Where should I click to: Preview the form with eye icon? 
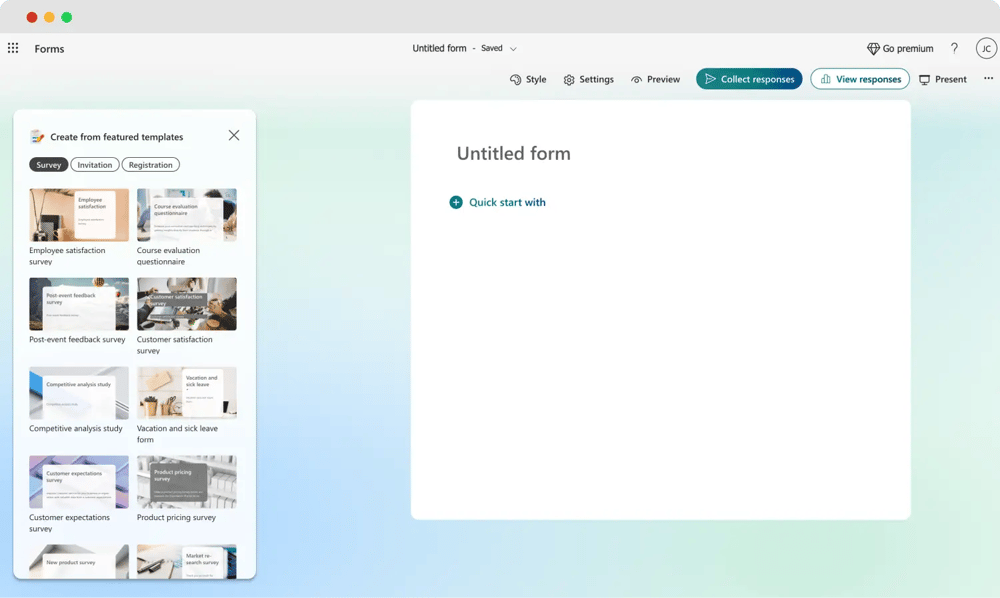[x=636, y=80]
